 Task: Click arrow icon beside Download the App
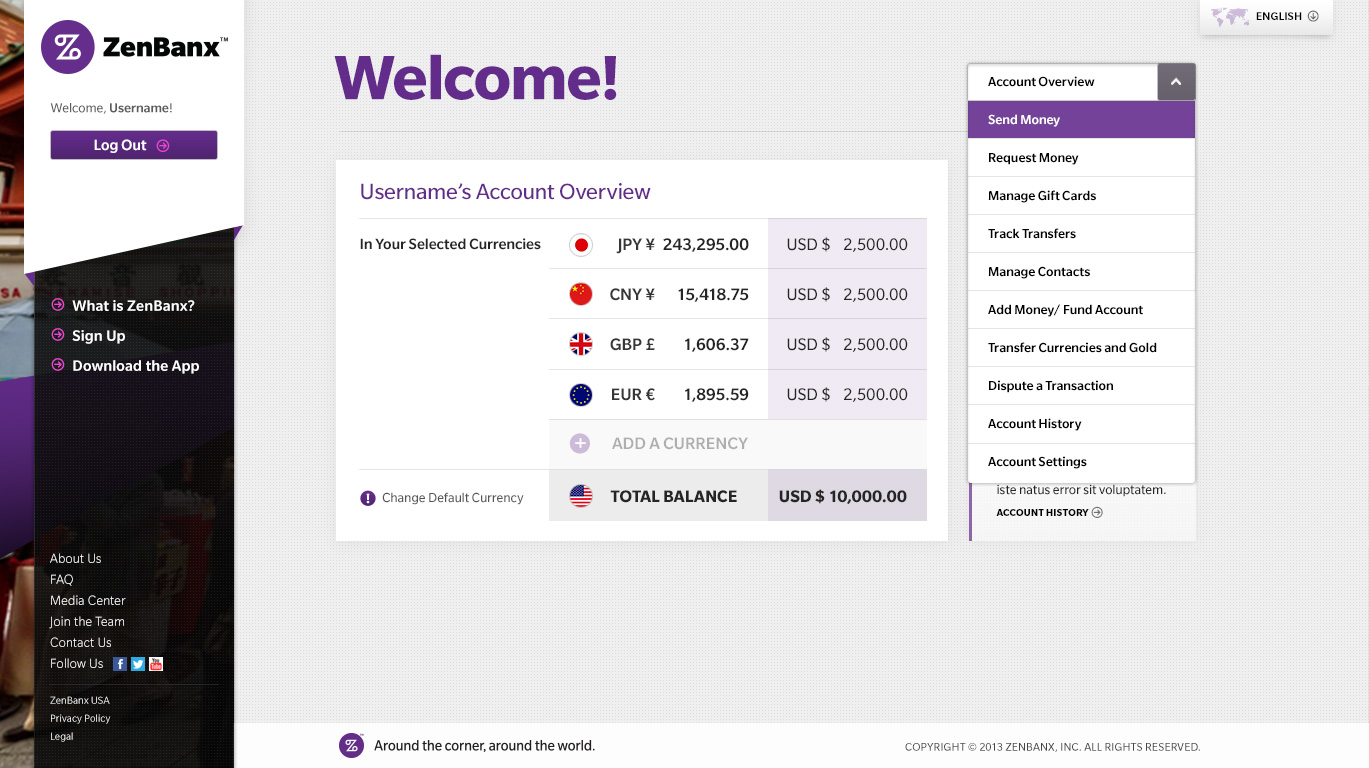click(x=58, y=365)
